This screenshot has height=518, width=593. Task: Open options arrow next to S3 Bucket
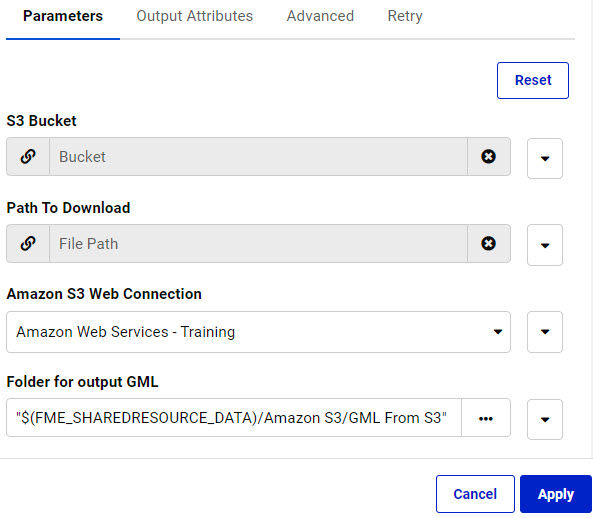tap(545, 158)
